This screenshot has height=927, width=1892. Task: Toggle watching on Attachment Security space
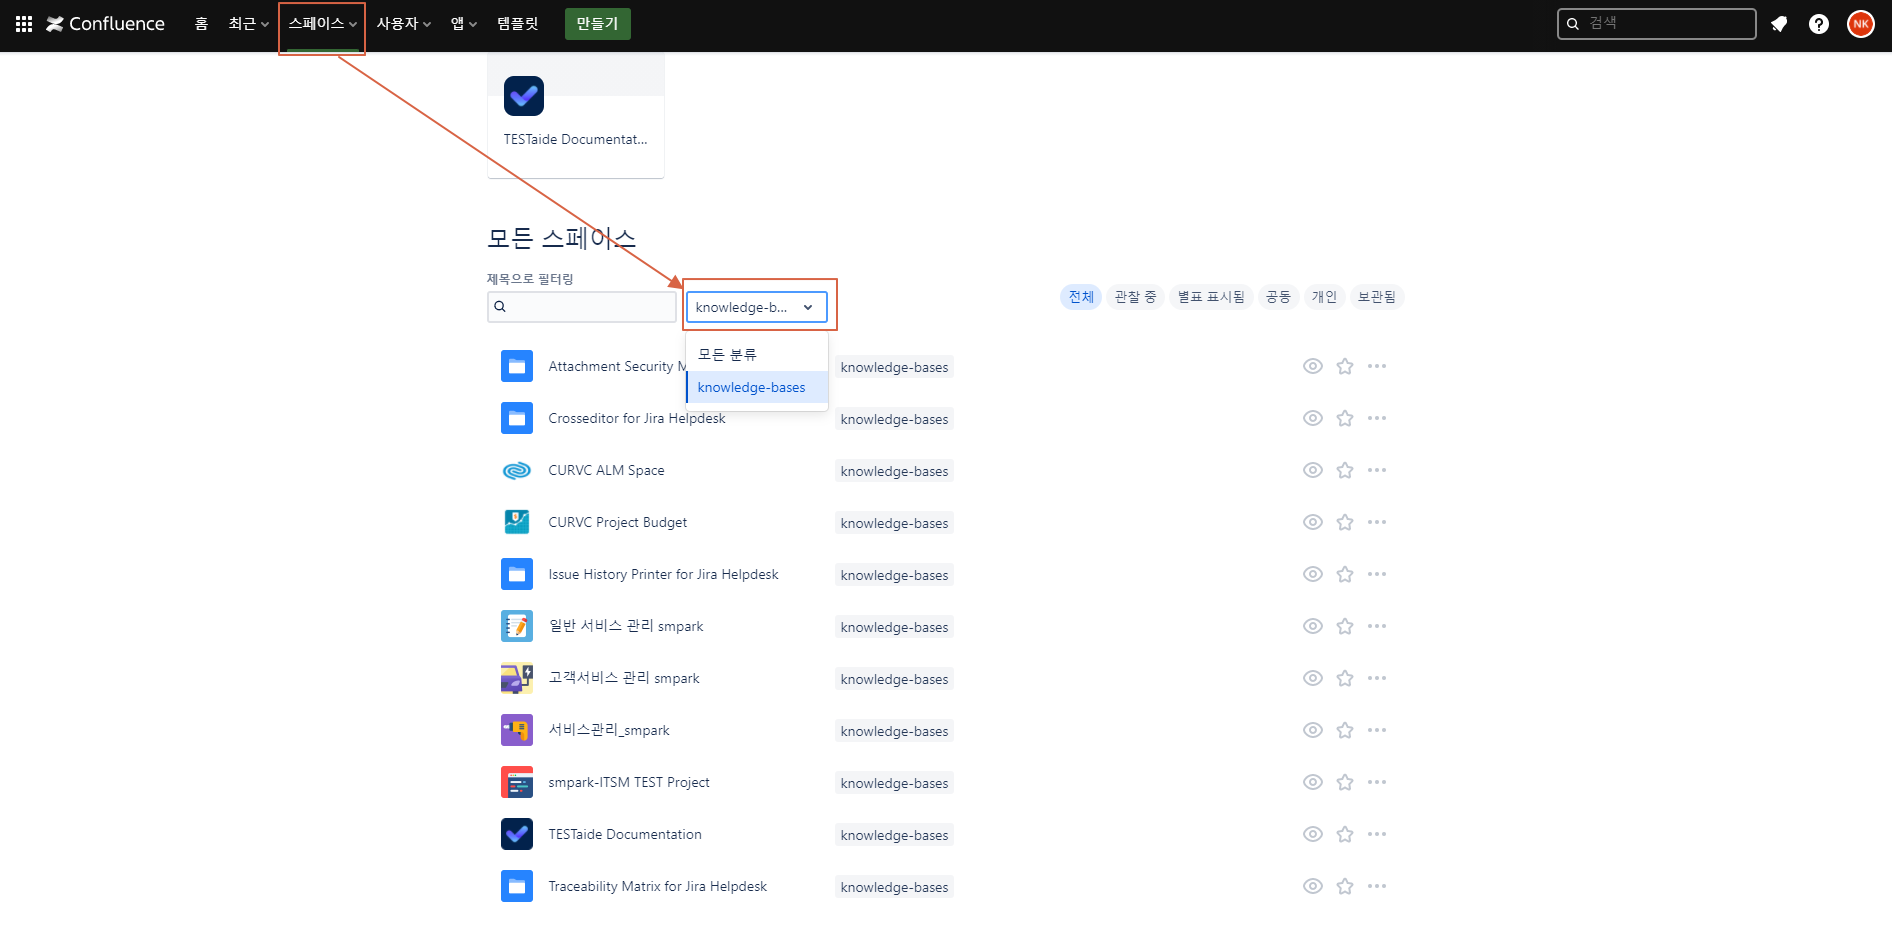[1313, 366]
